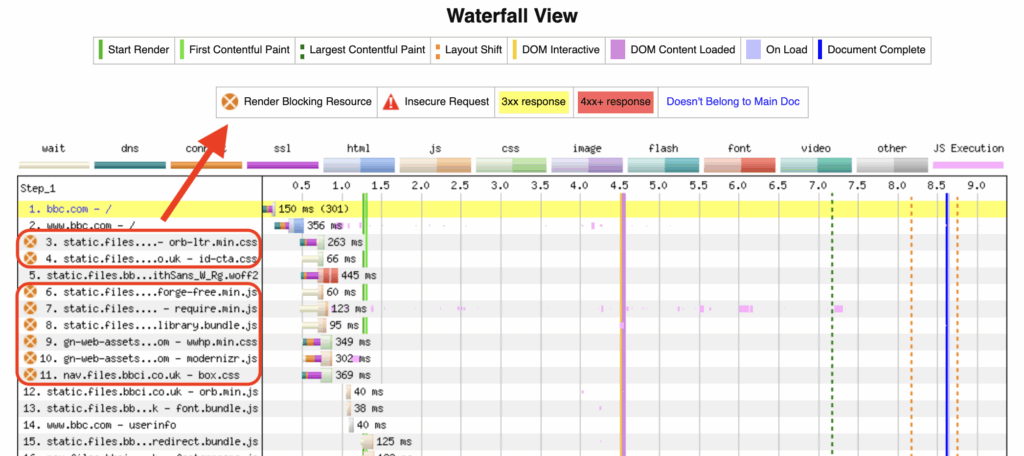Image resolution: width=1024 pixels, height=456 pixels.
Task: Click render-blocking icon beside wwhp.min.css
Action: 29,342
